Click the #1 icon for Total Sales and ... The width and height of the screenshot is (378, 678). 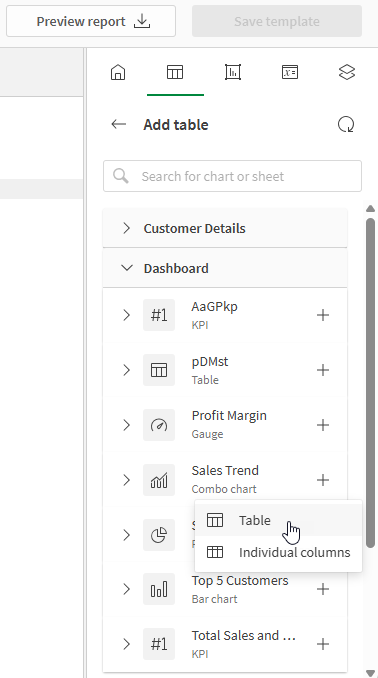point(159,644)
